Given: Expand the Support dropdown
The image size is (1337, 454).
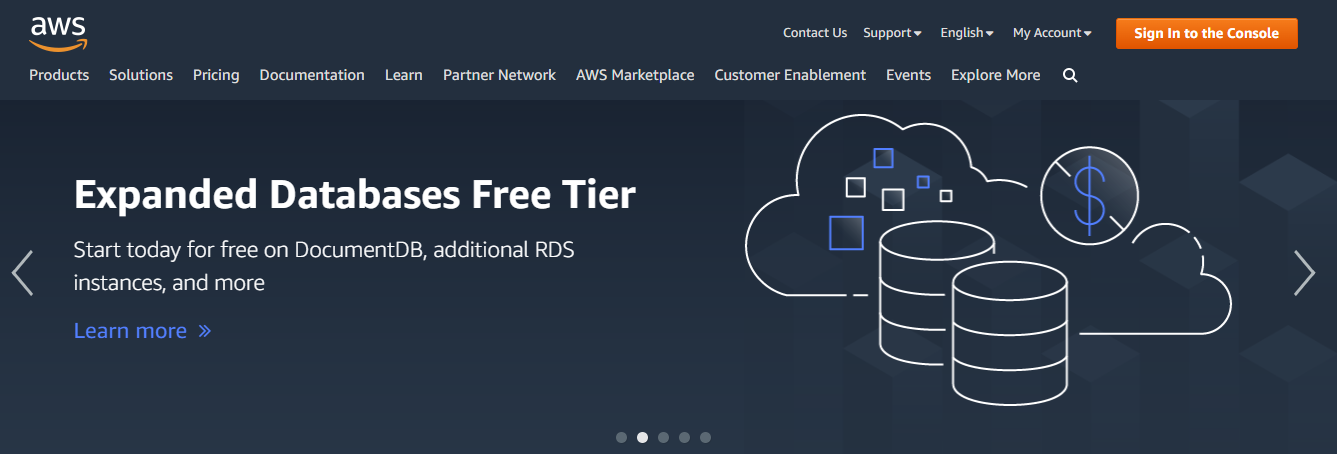Looking at the screenshot, I should click(x=892, y=33).
